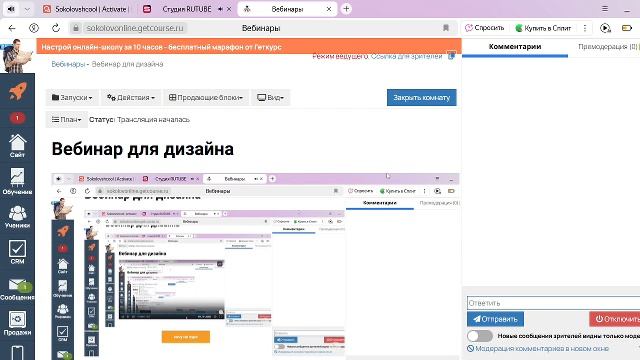Open the red notification badge in sidebar
This screenshot has width=640, height=360.
pos(17,118)
